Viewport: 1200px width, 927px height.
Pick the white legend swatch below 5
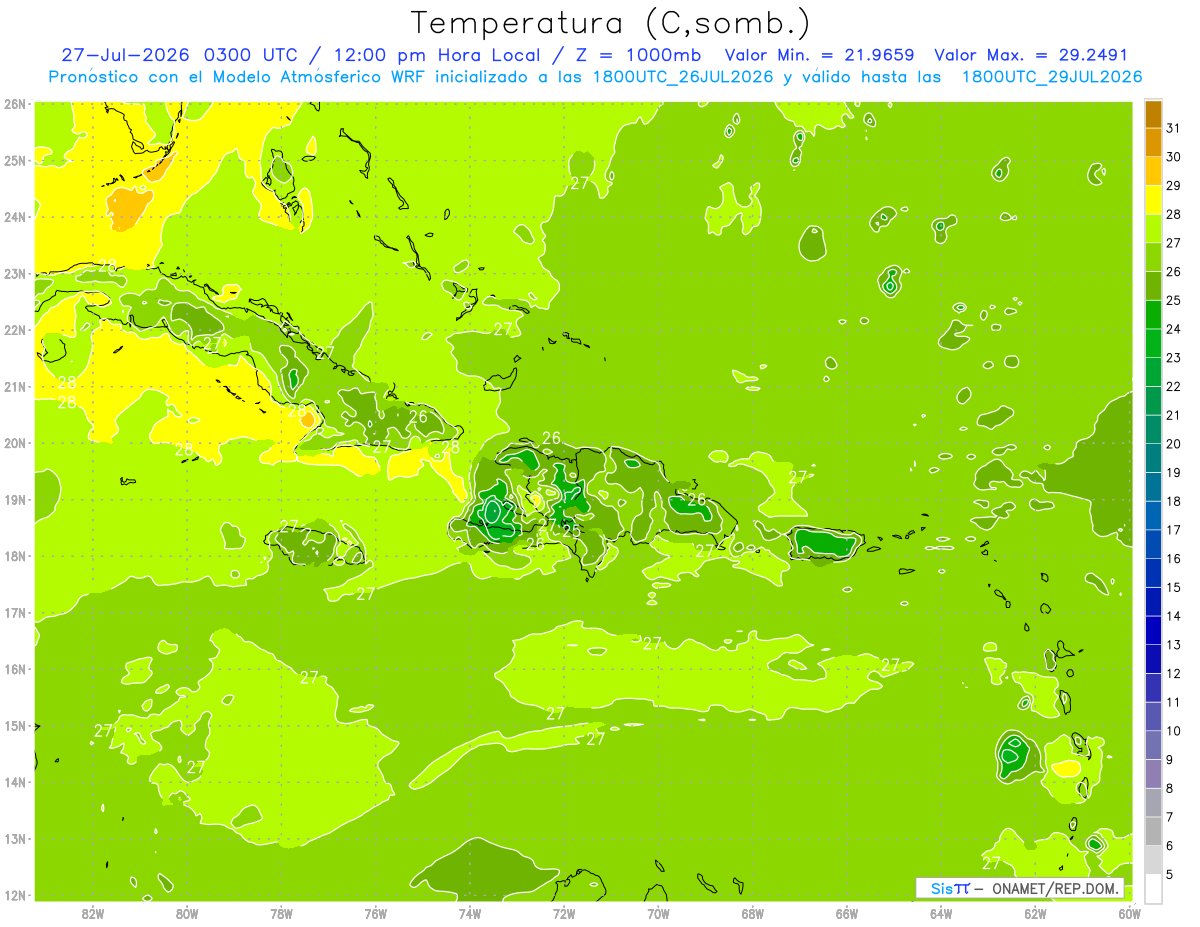1153,888
